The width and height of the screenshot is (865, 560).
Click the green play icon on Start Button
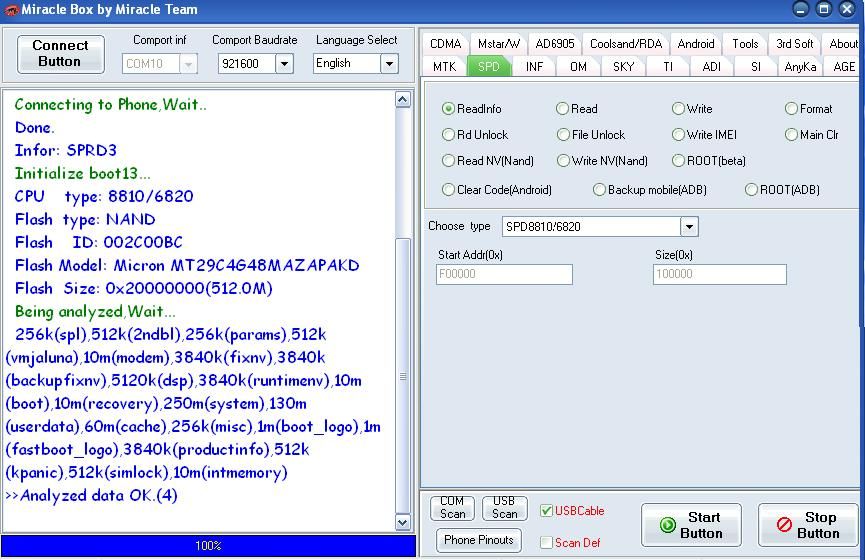[x=668, y=525]
